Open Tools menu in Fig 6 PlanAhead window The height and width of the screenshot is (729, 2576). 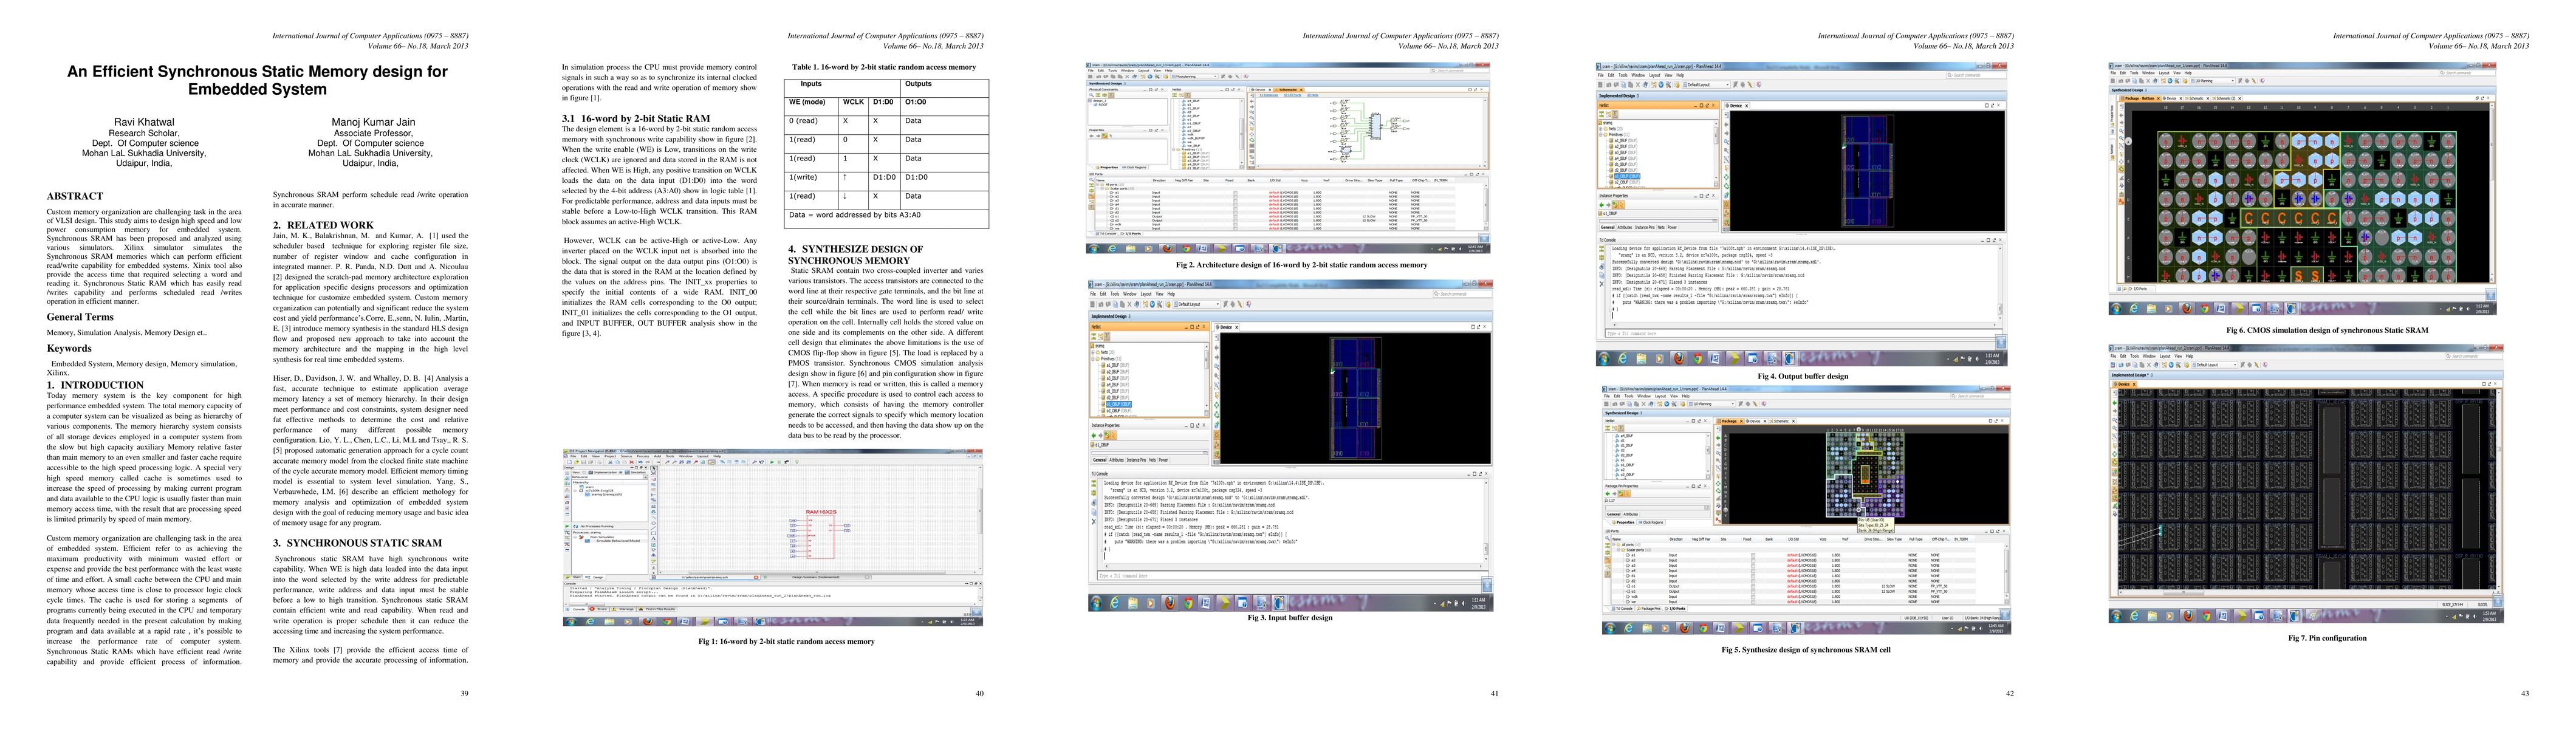point(2134,73)
